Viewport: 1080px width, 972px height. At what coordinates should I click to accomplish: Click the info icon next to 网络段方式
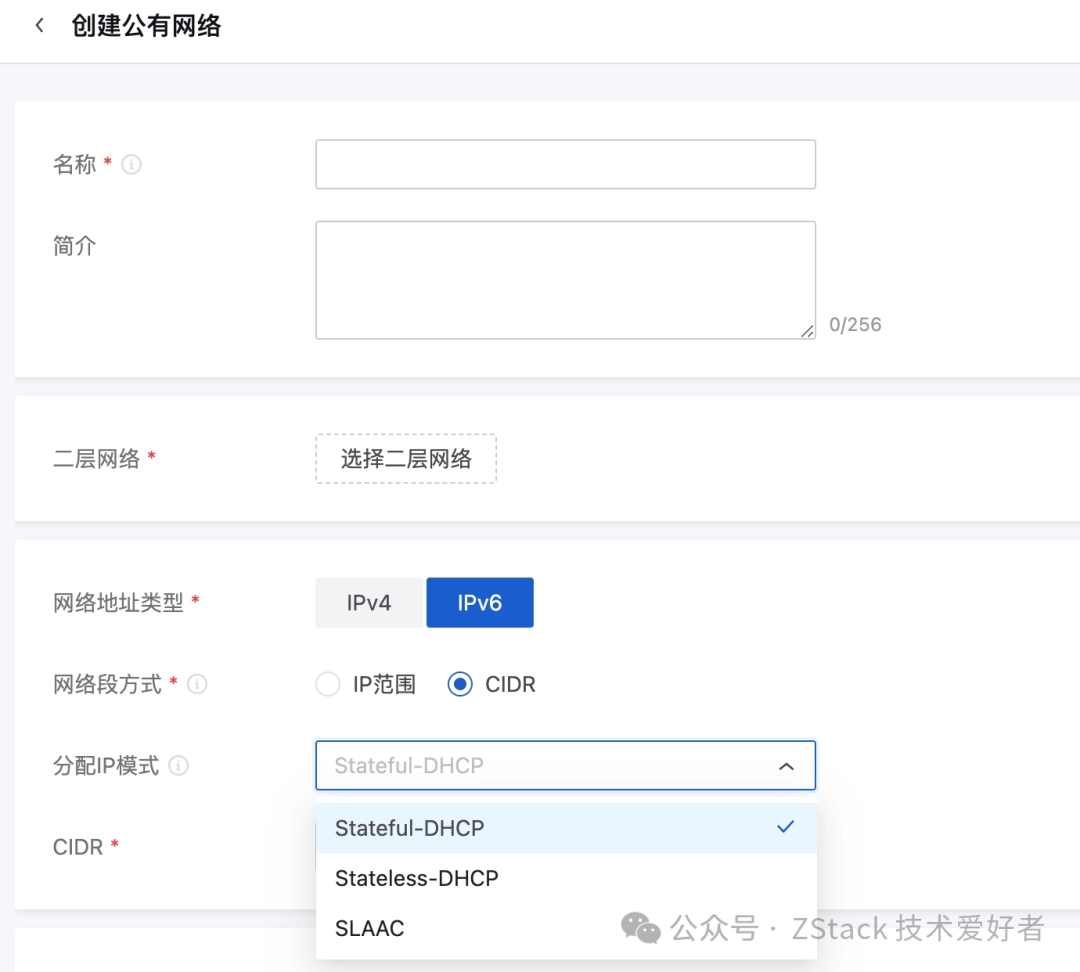point(198,684)
